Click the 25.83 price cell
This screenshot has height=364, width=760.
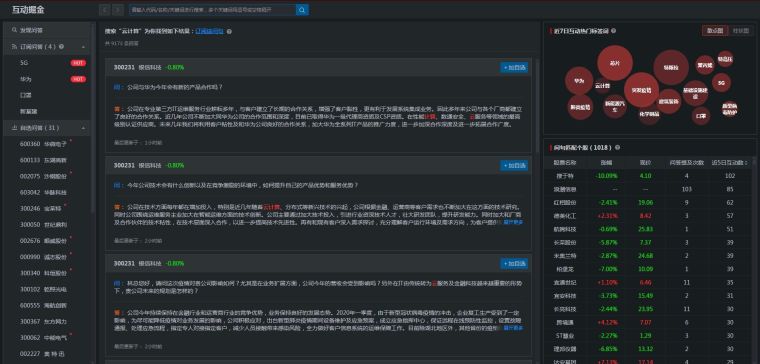(646, 229)
